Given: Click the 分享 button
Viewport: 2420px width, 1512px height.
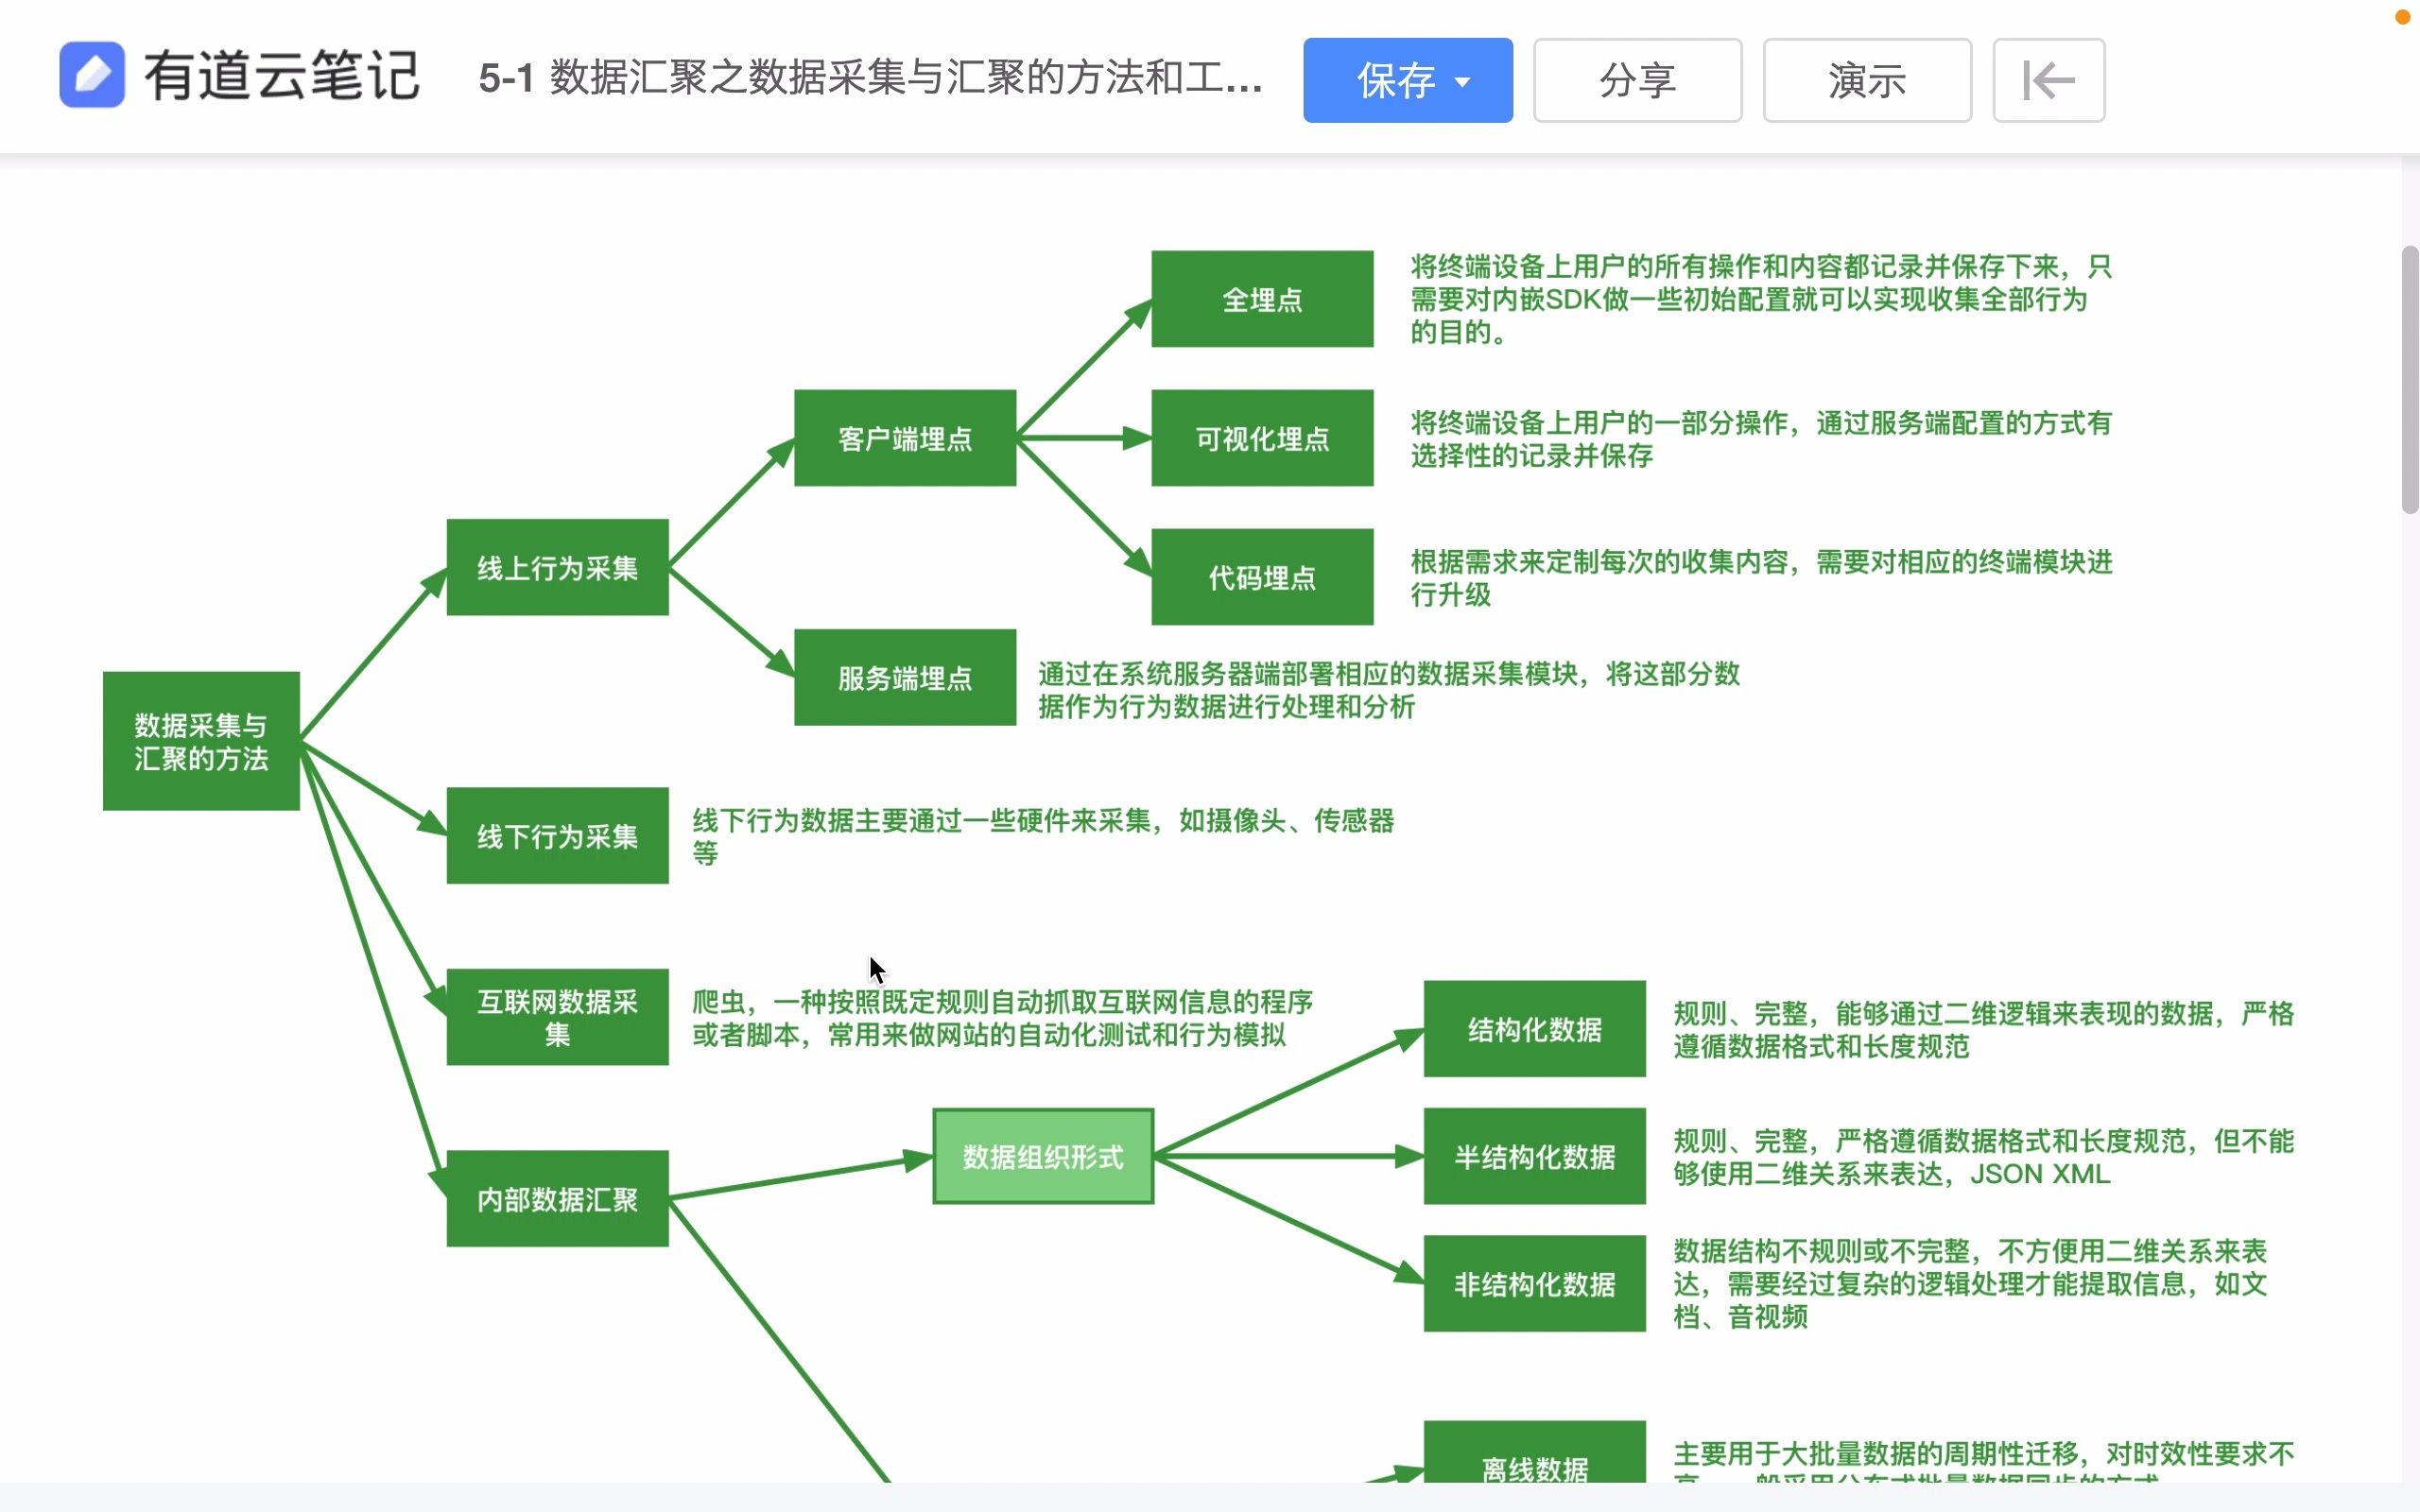Looking at the screenshot, I should 1637,80.
